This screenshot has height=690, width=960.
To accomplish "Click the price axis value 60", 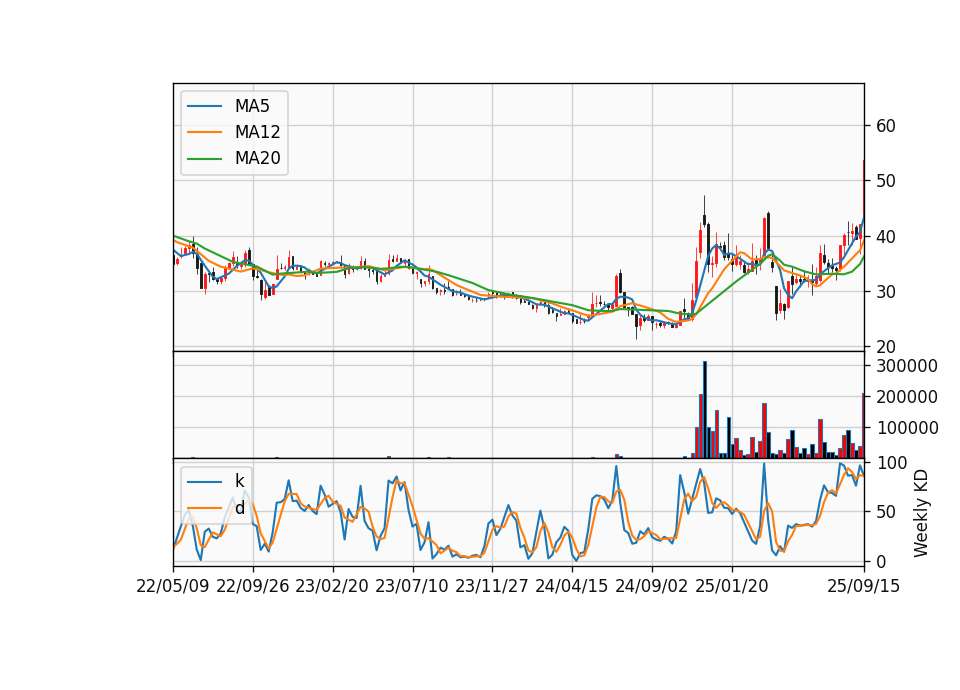I will pyautogui.click(x=886, y=126).
